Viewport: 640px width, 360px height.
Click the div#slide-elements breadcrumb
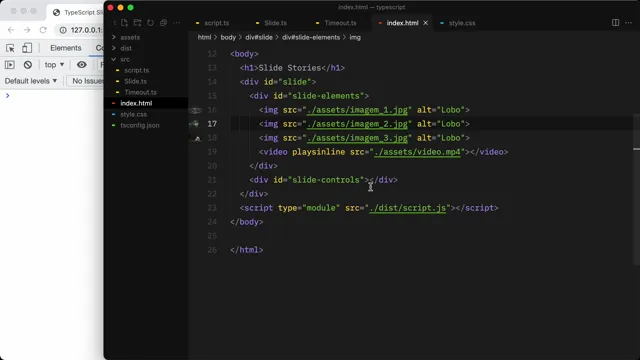311,37
